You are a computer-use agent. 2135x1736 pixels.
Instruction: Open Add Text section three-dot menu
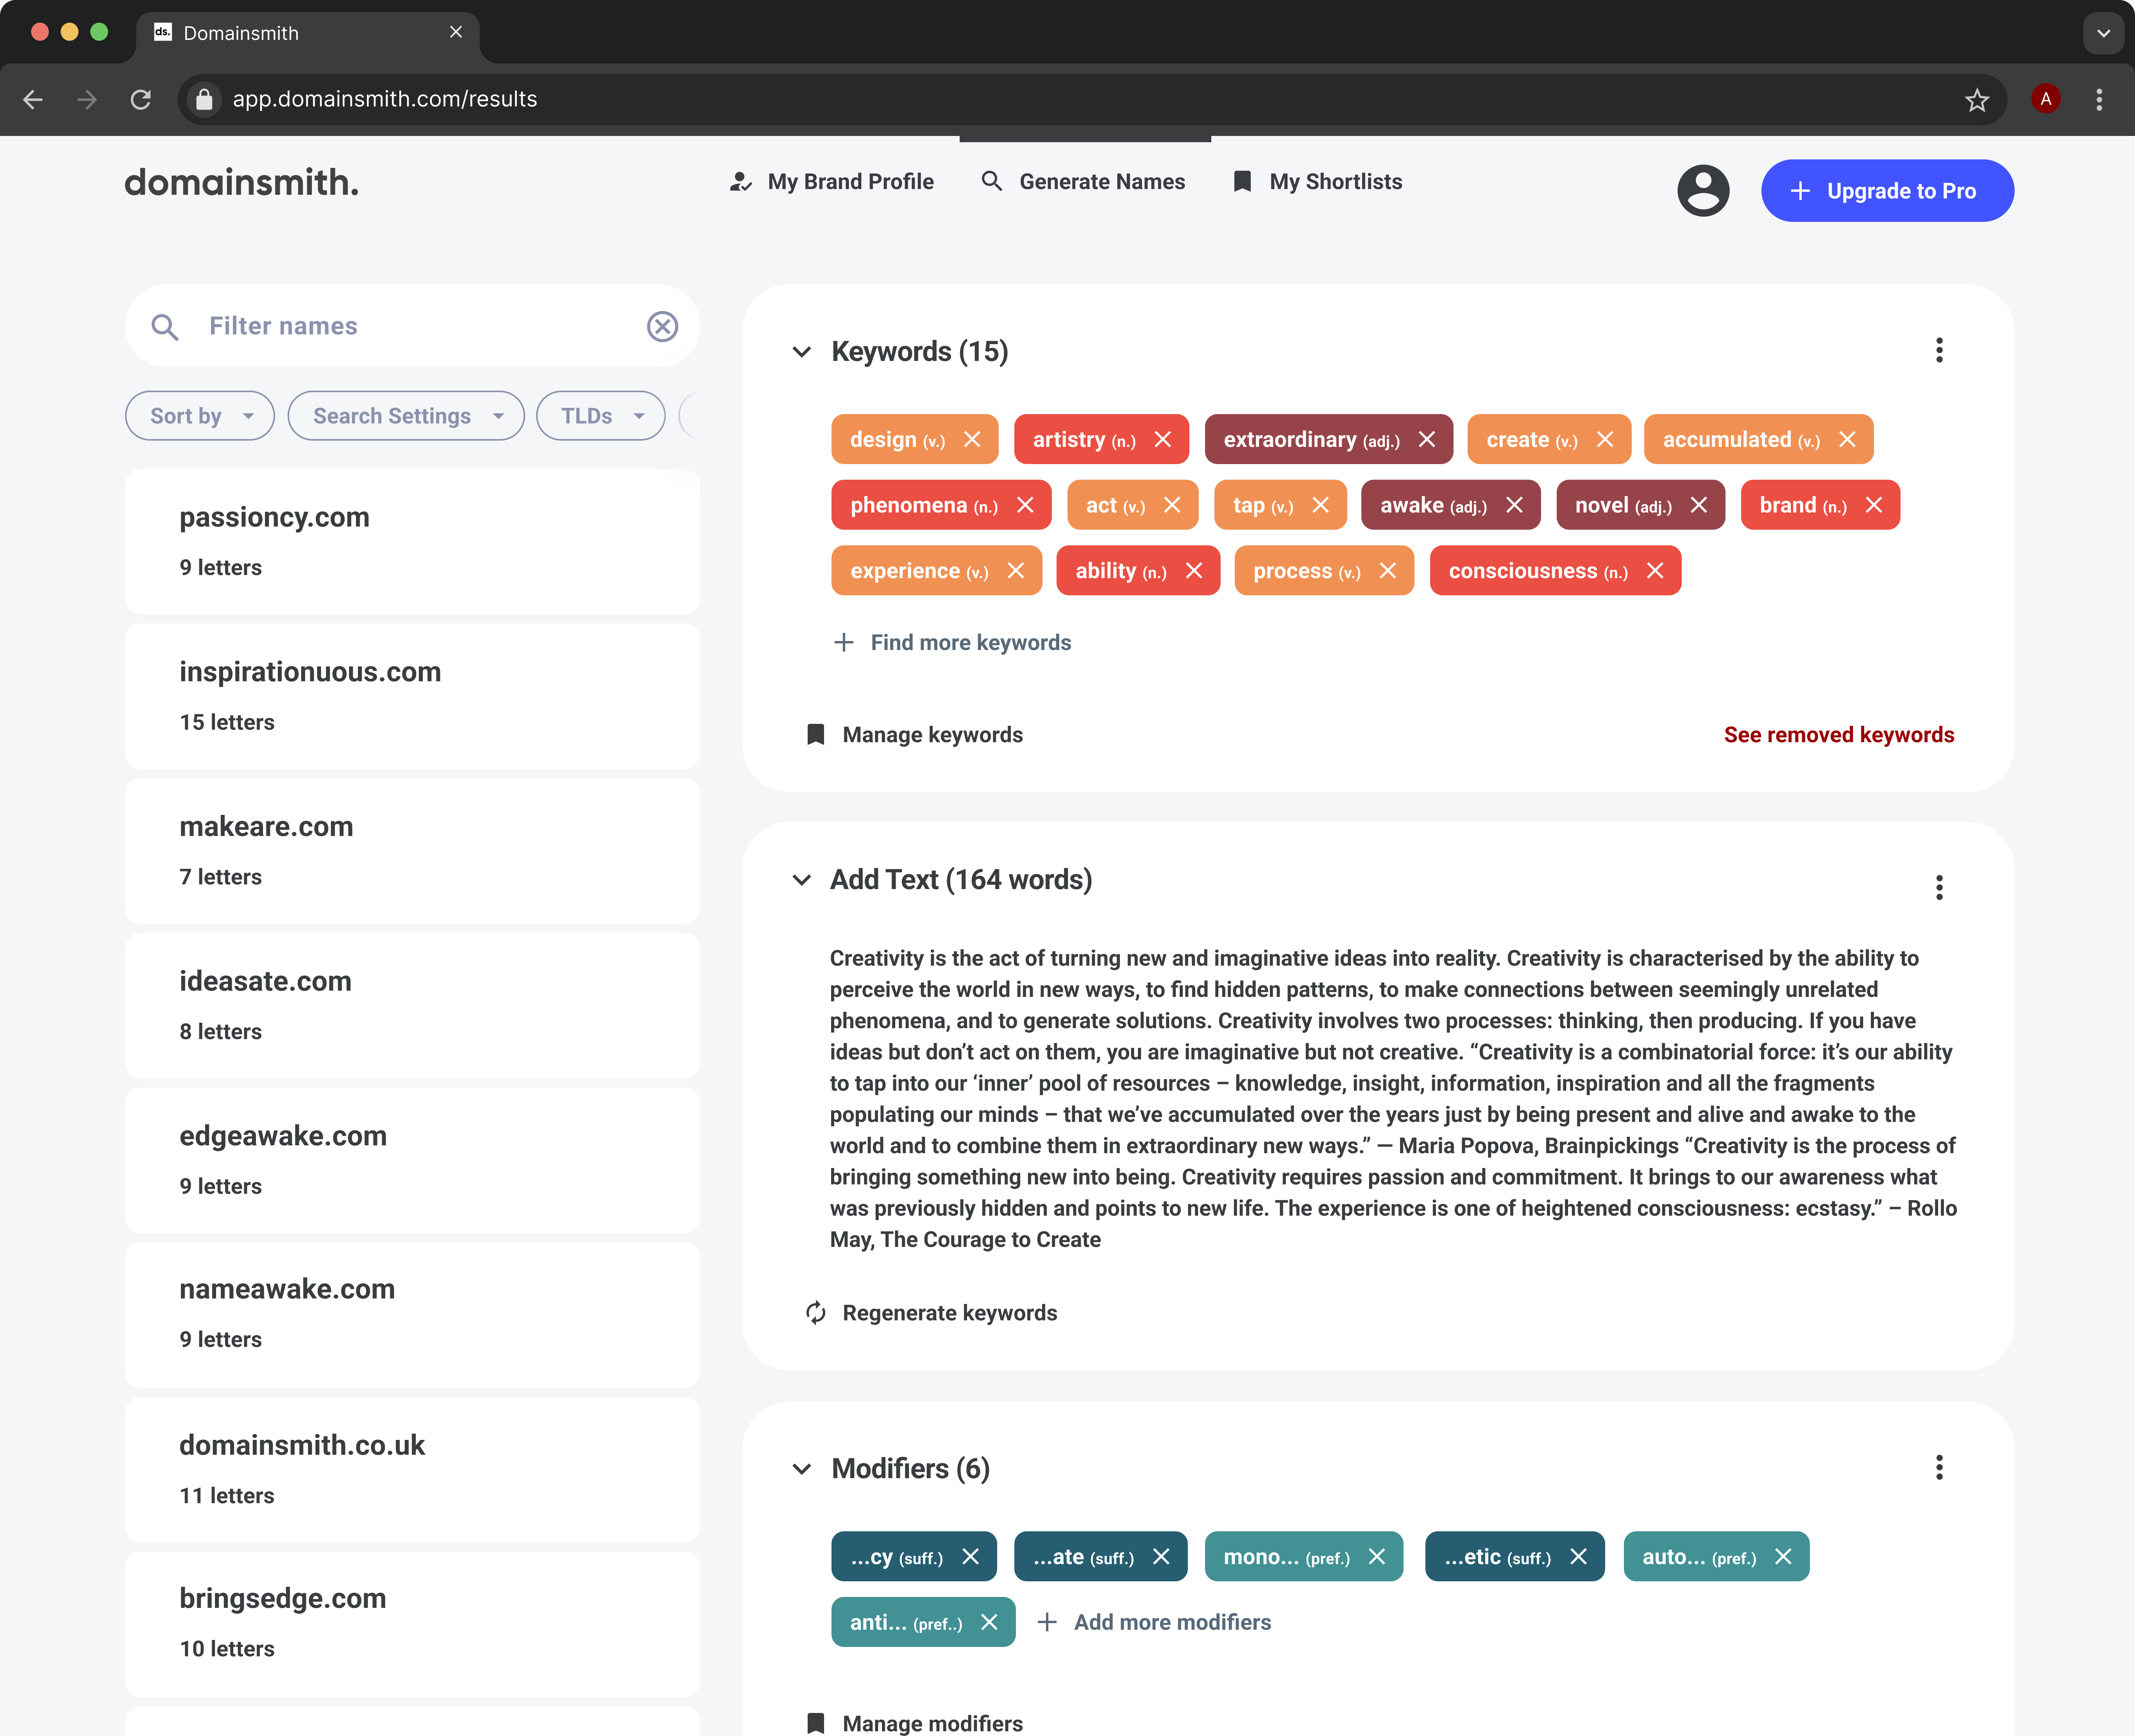click(1939, 887)
